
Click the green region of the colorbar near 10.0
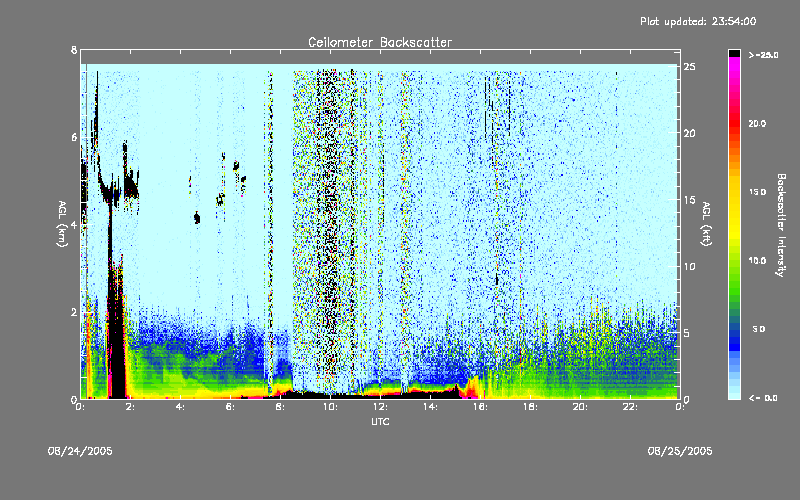734,261
